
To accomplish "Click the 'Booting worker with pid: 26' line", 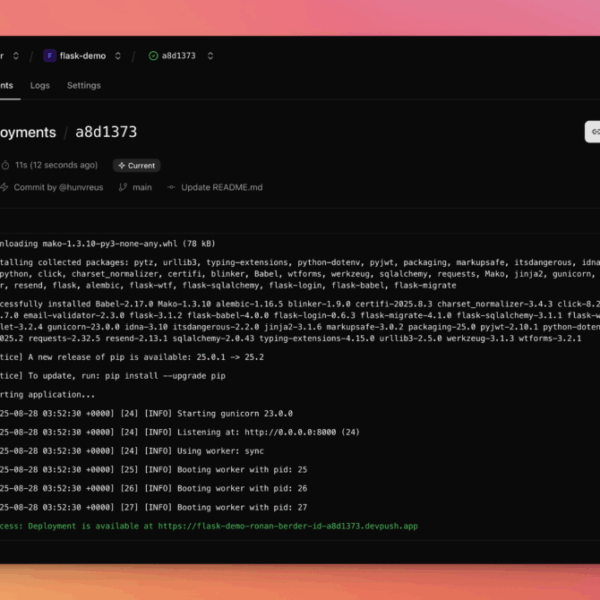I will (153, 489).
